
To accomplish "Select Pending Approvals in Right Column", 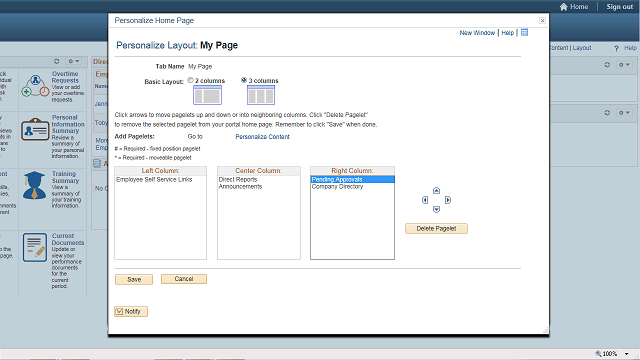I will tap(352, 180).
